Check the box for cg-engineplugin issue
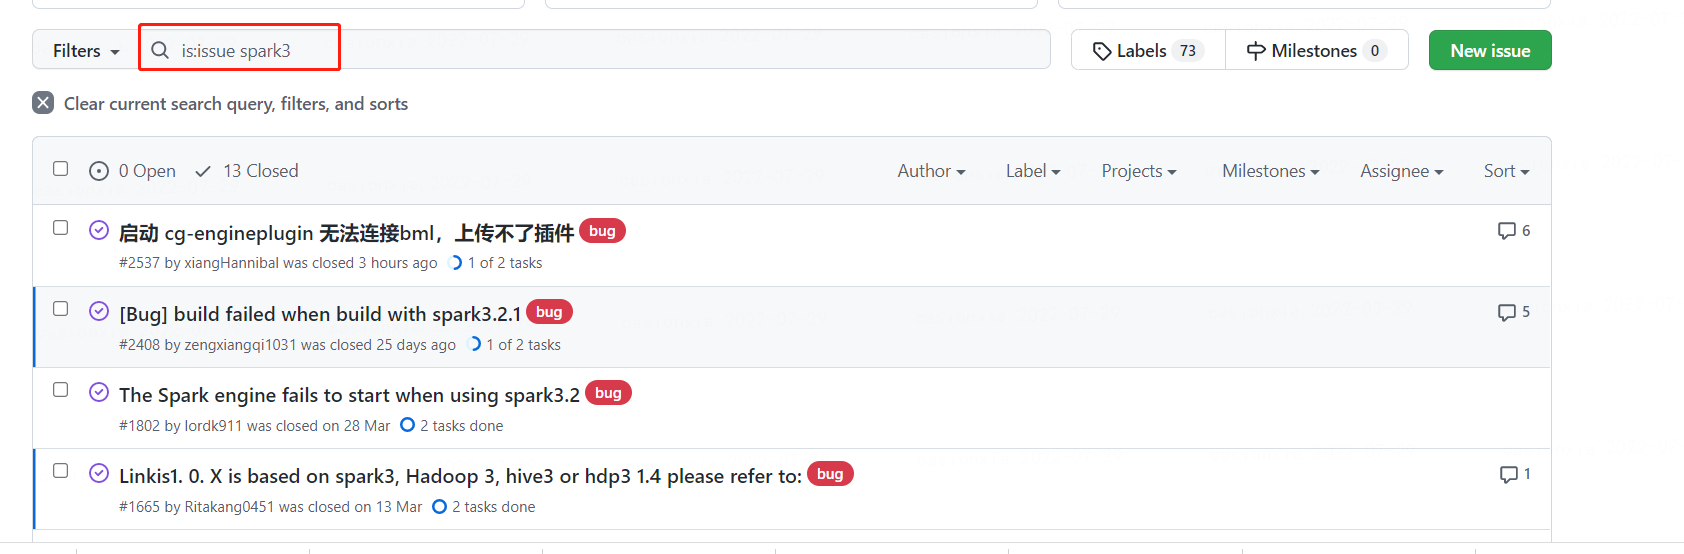The image size is (1684, 554). point(61,228)
